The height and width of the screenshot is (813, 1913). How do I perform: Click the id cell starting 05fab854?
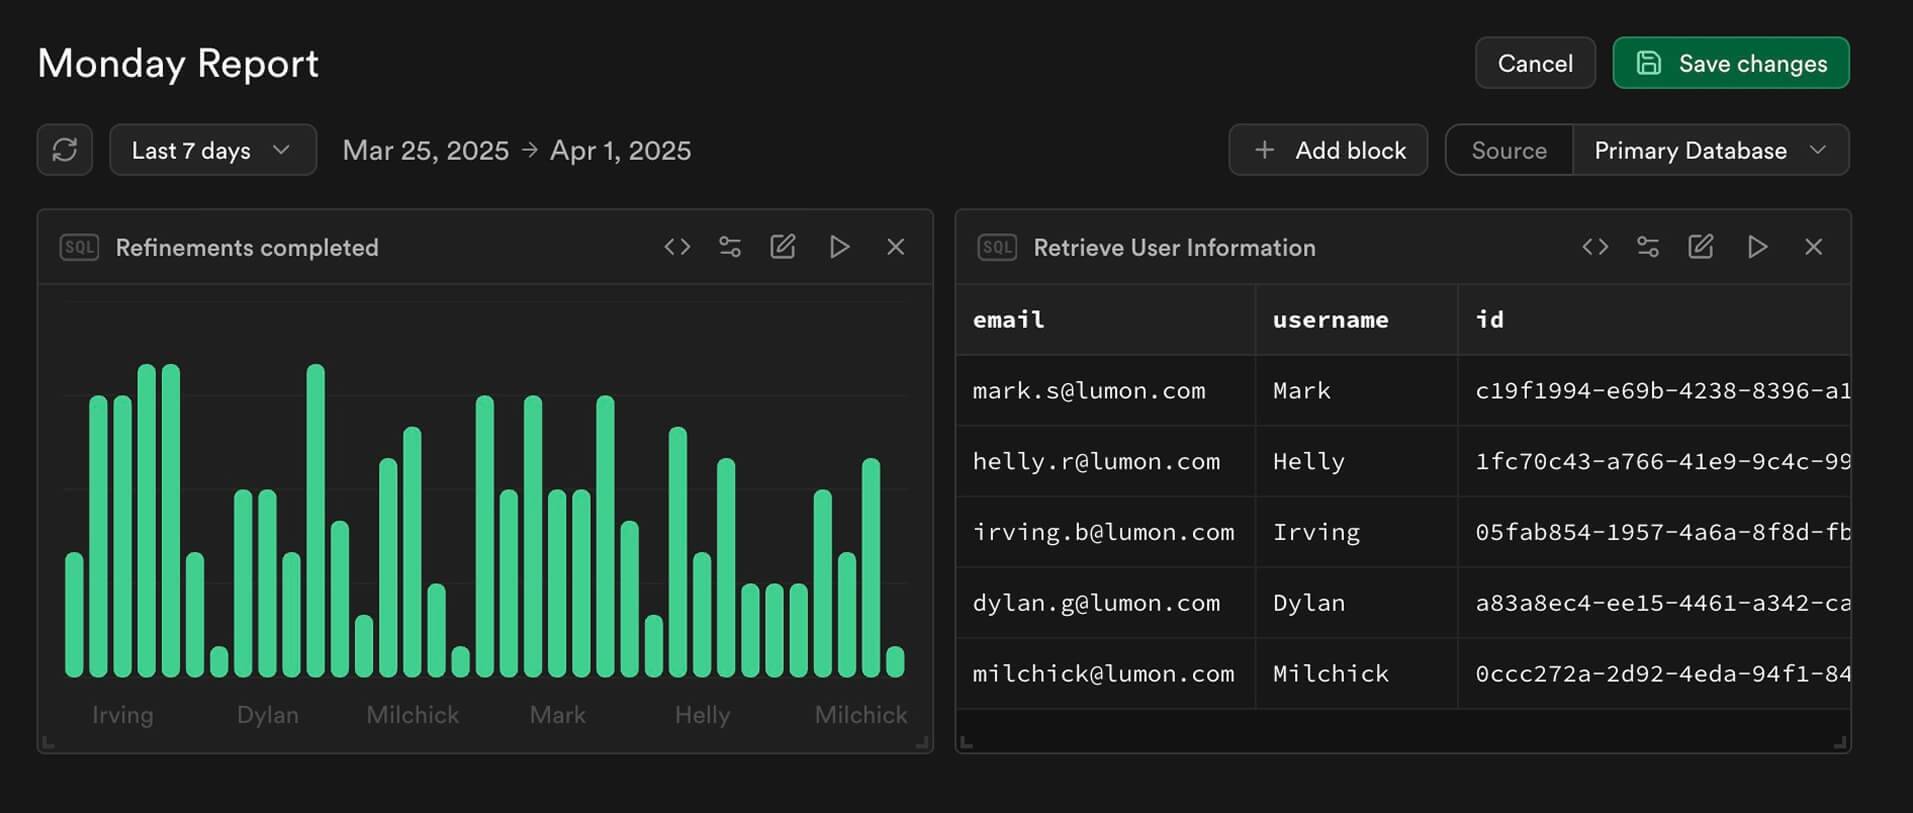point(1654,532)
